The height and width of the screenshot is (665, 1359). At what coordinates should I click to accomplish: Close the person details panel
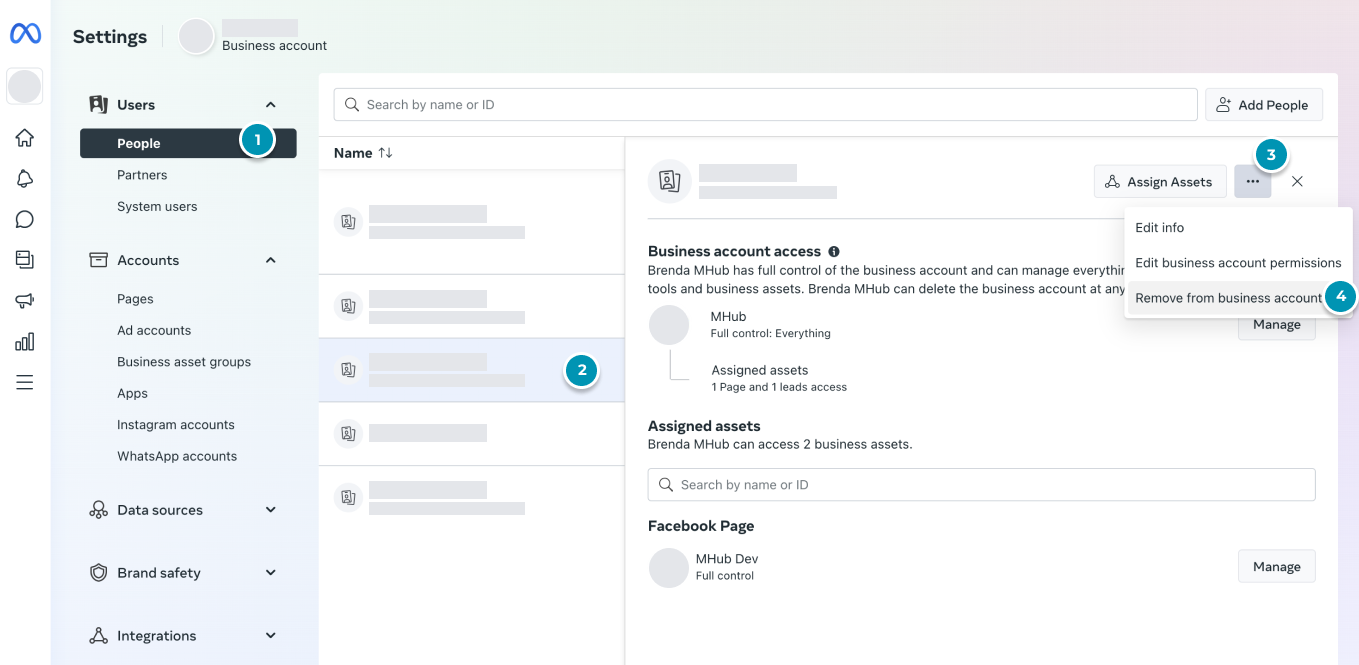pyautogui.click(x=1297, y=181)
